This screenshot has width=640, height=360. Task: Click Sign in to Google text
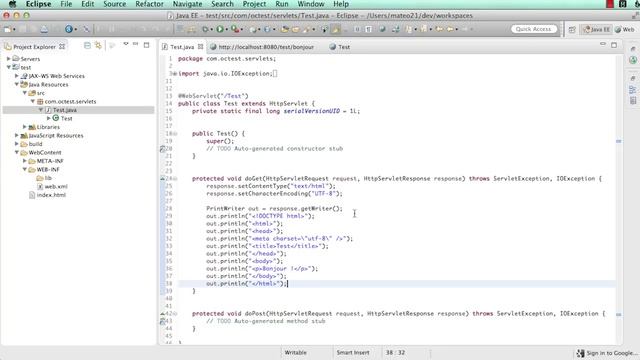click(x=611, y=353)
